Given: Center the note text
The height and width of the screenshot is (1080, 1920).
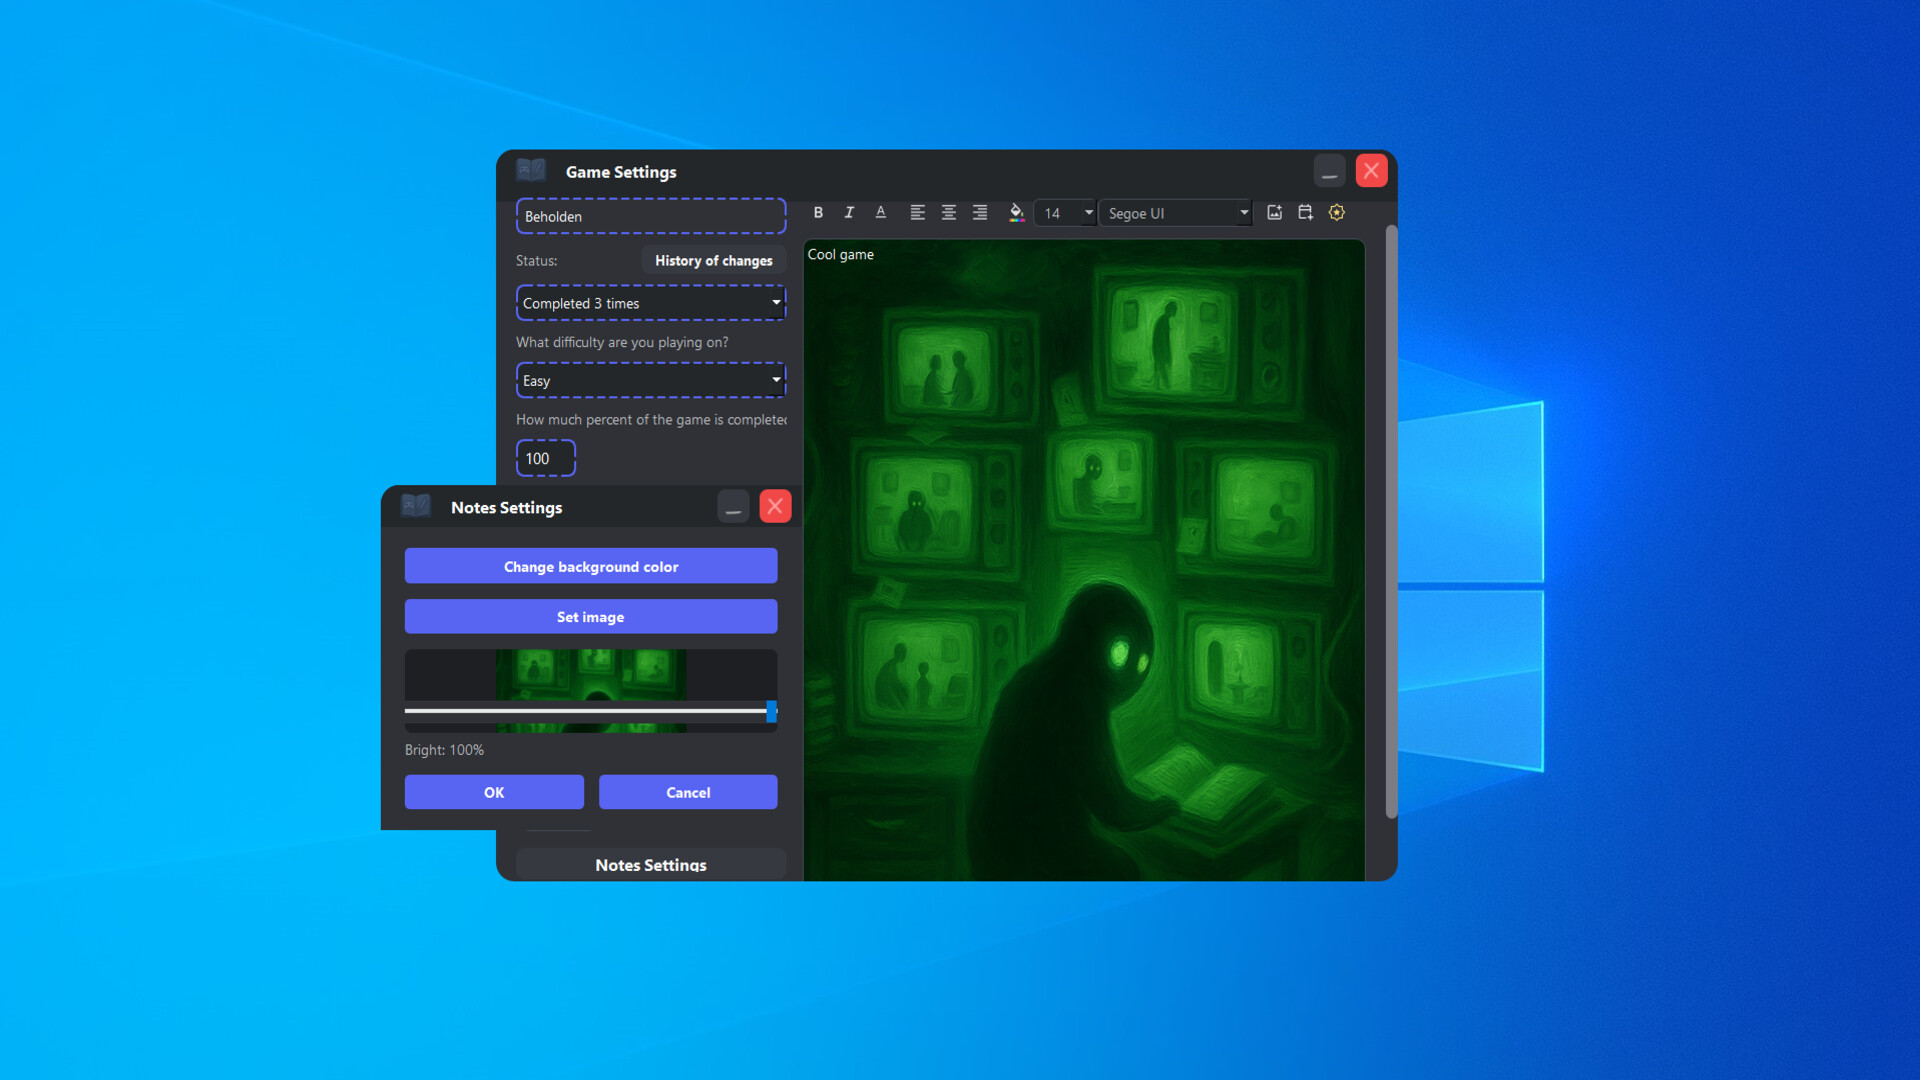Looking at the screenshot, I should click(948, 212).
